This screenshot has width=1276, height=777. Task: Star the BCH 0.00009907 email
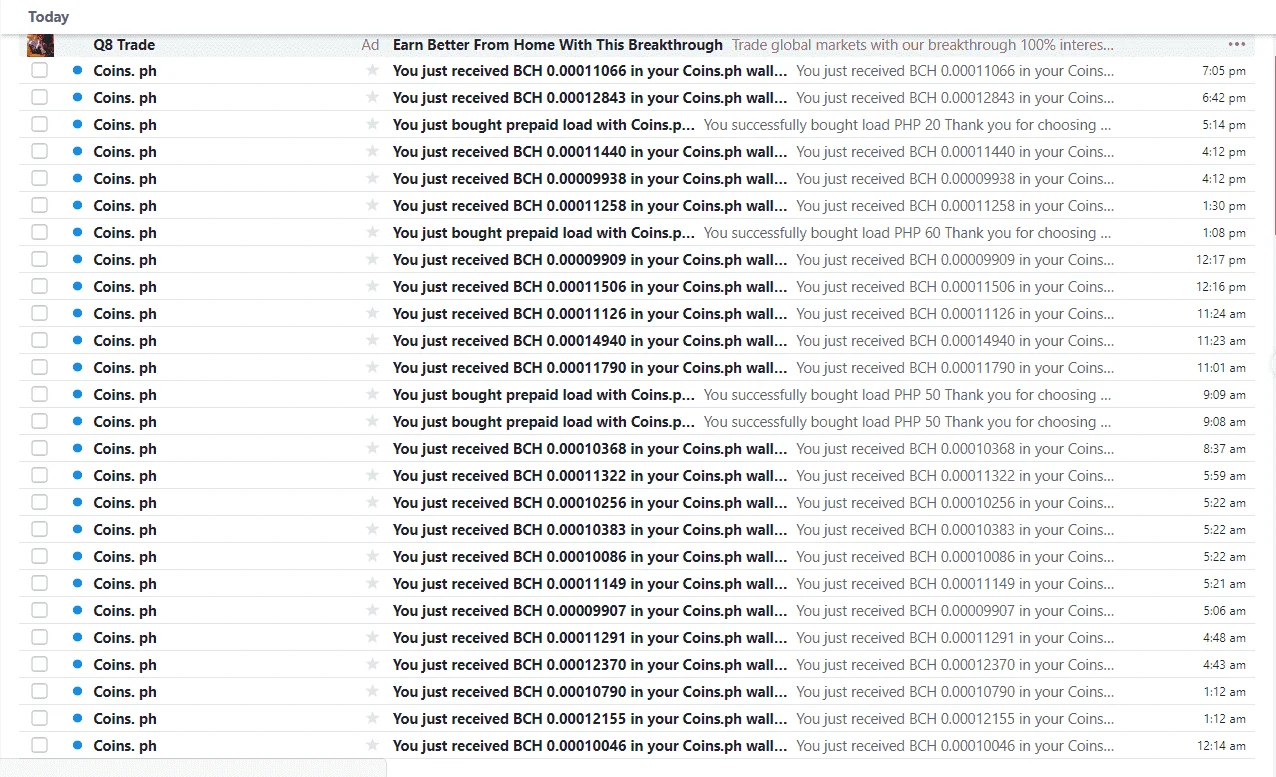[x=372, y=611]
